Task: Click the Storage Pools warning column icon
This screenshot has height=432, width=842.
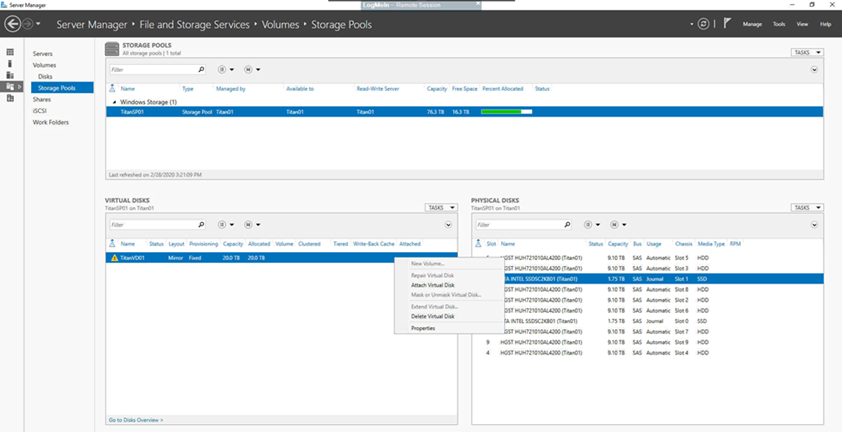Action: [112, 89]
